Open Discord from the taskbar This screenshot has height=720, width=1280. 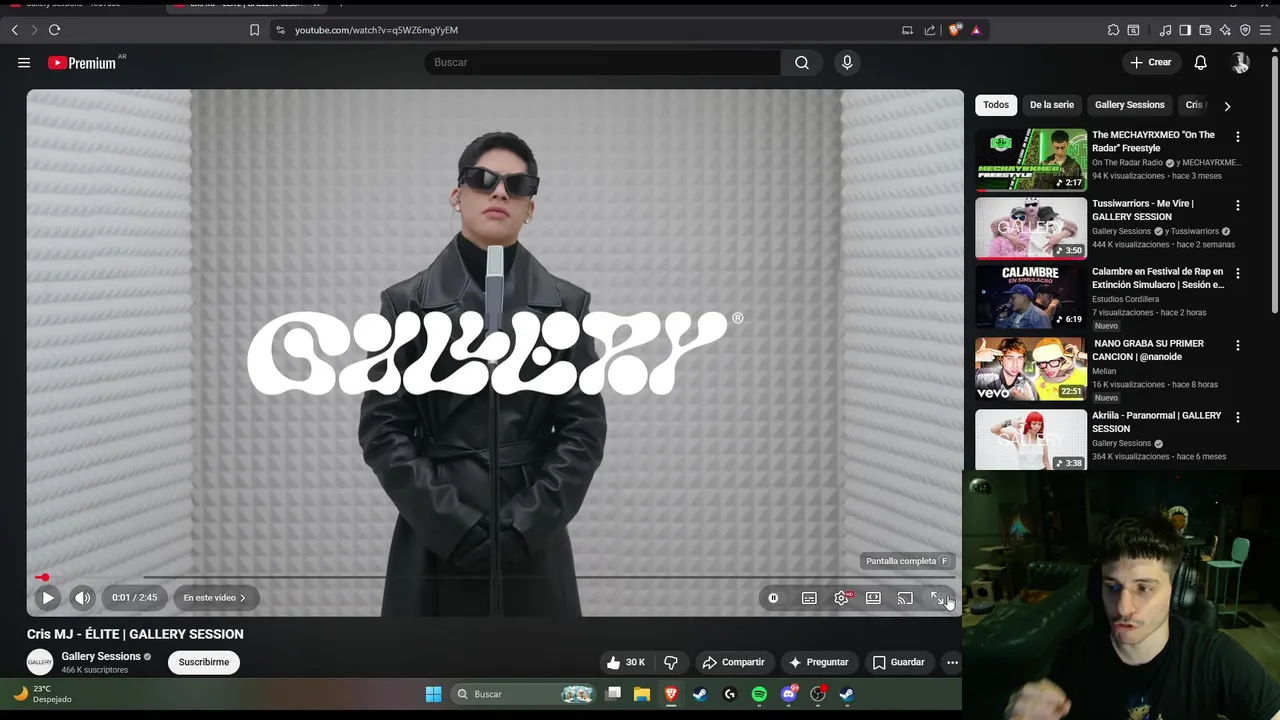point(789,694)
